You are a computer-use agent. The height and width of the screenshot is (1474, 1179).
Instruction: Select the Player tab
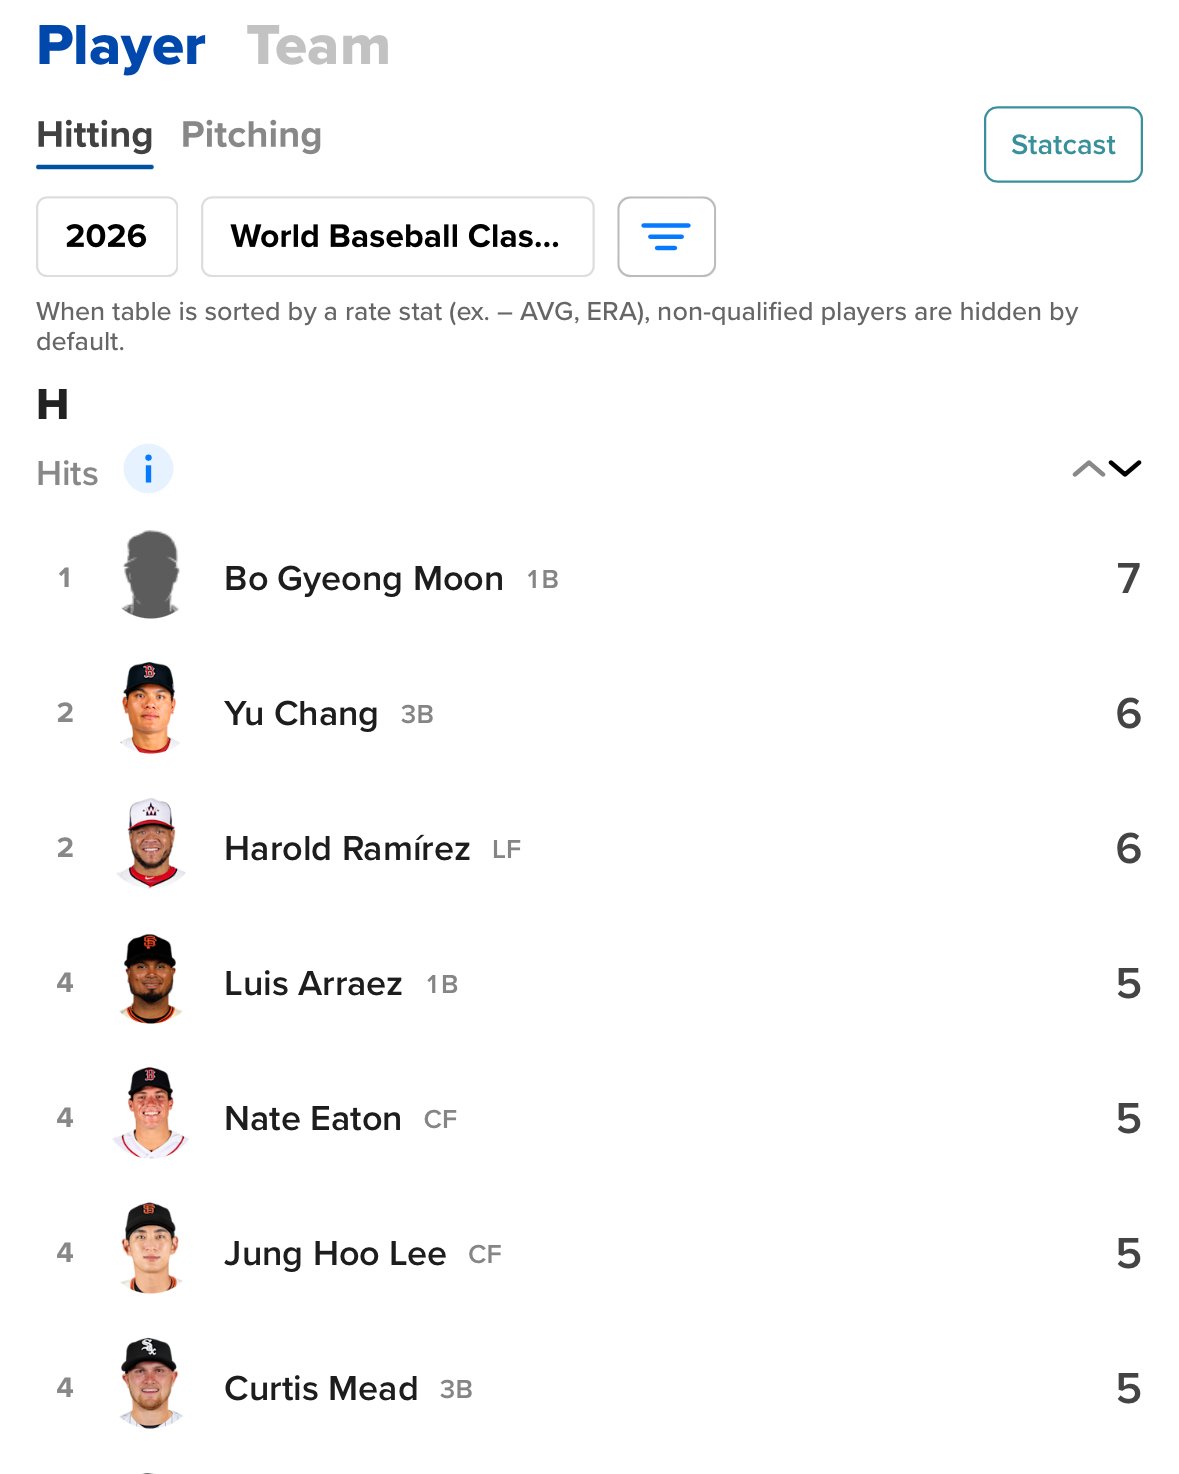[121, 46]
